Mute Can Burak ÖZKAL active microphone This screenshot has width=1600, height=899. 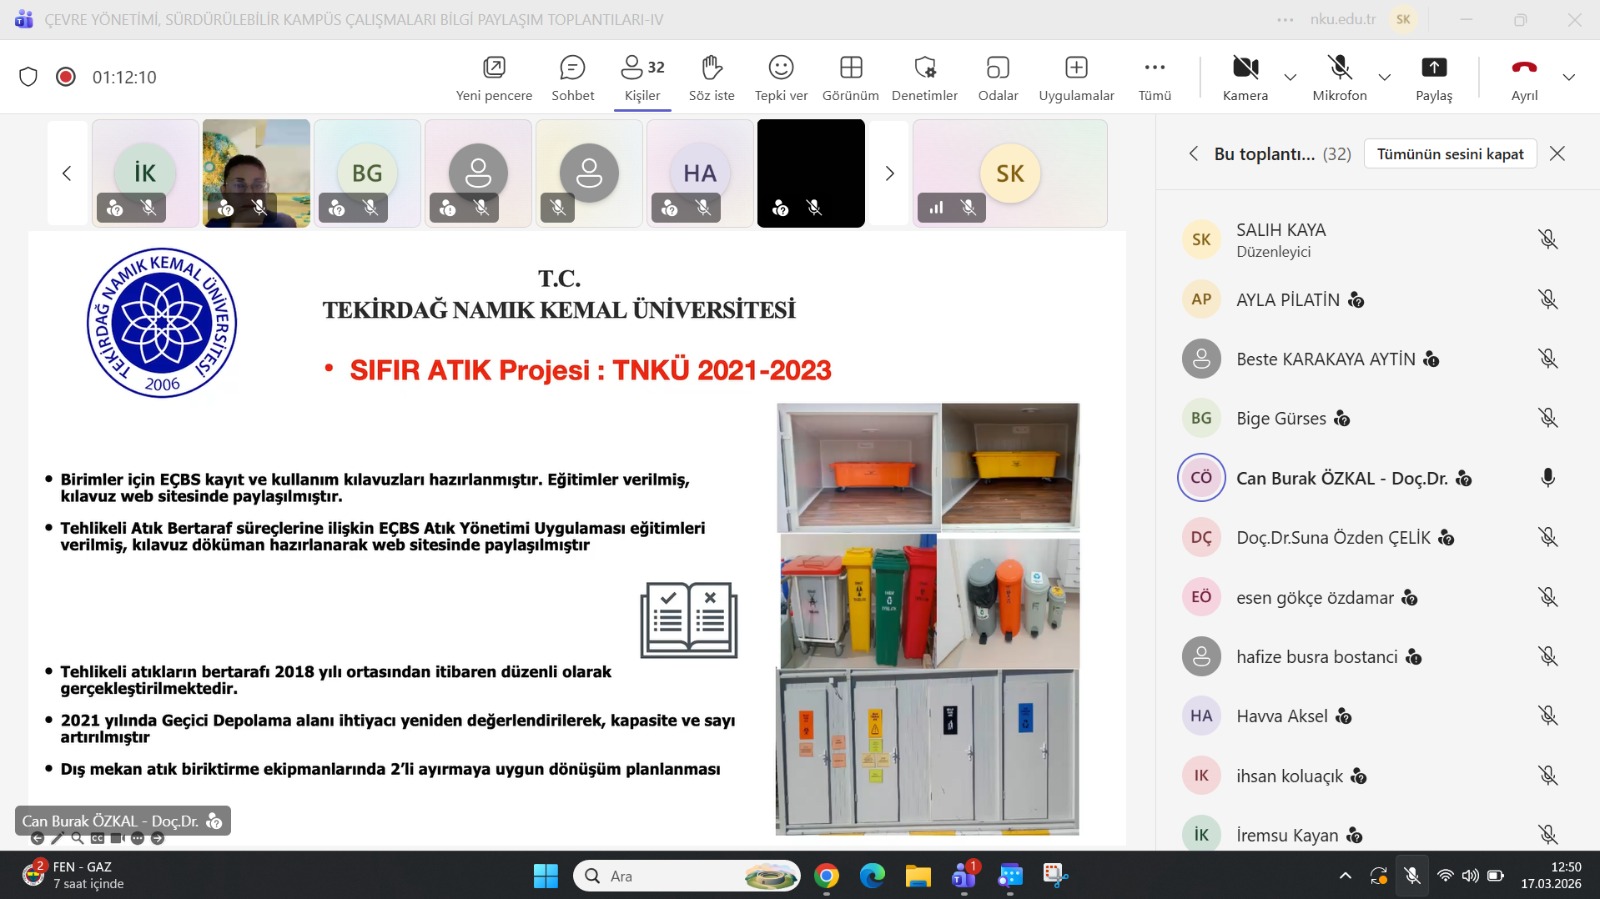tap(1548, 478)
